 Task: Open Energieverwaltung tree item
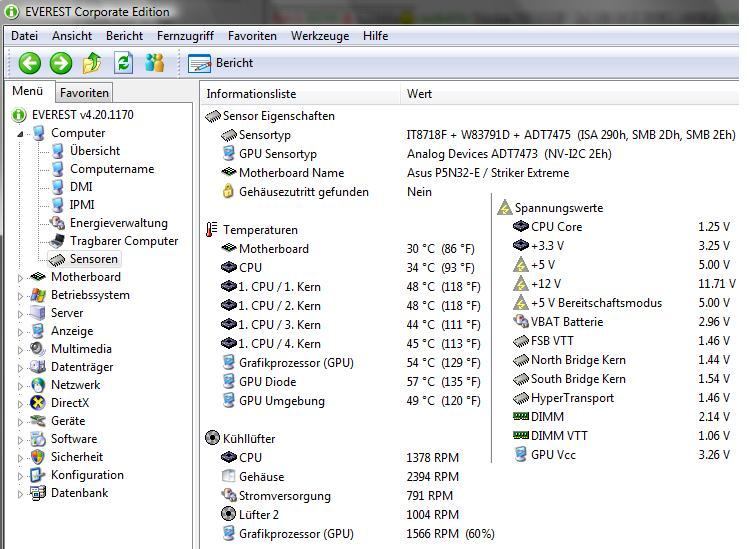pyautogui.click(x=119, y=223)
